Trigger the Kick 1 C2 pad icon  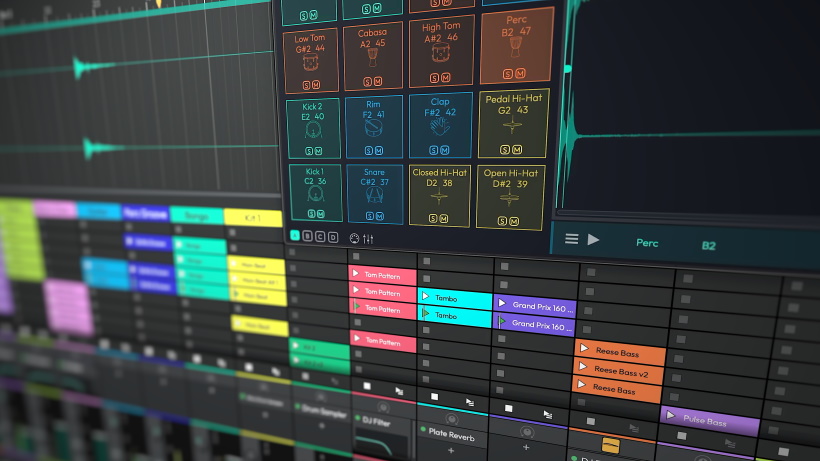pyautogui.click(x=315, y=195)
